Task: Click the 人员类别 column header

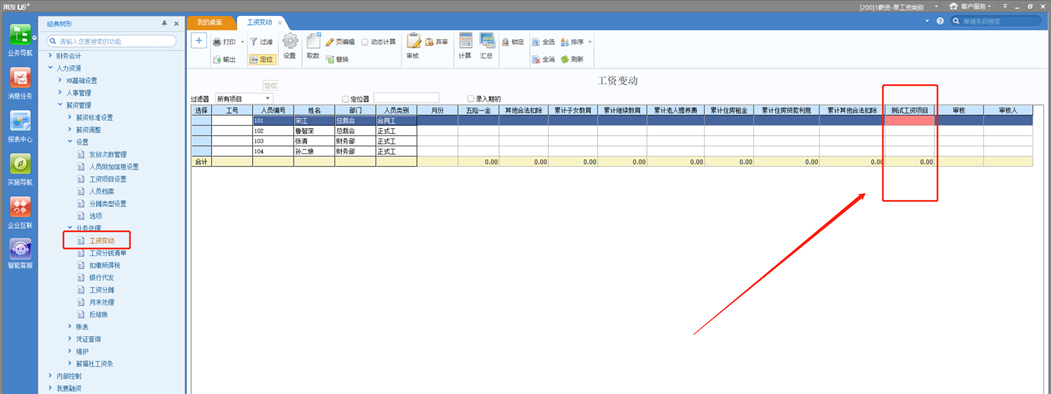Action: (x=396, y=110)
